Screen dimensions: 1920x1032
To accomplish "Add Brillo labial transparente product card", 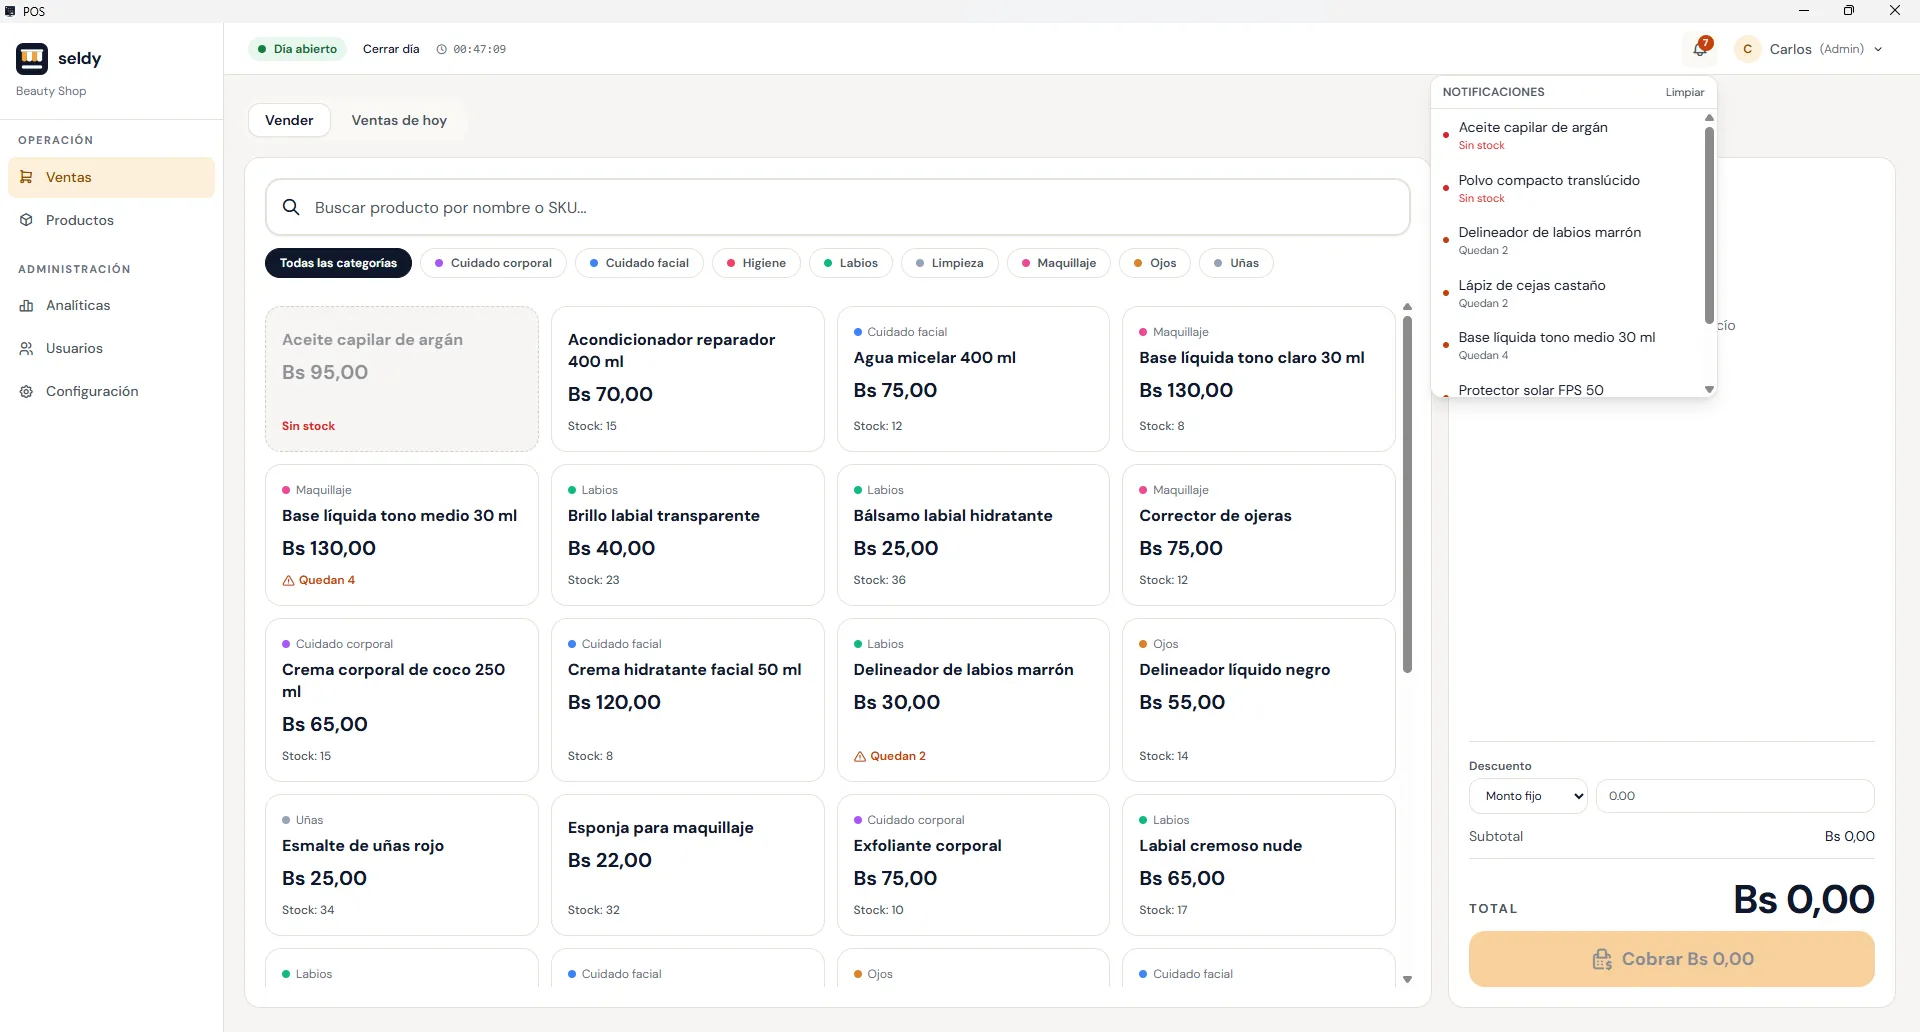I will pos(688,535).
